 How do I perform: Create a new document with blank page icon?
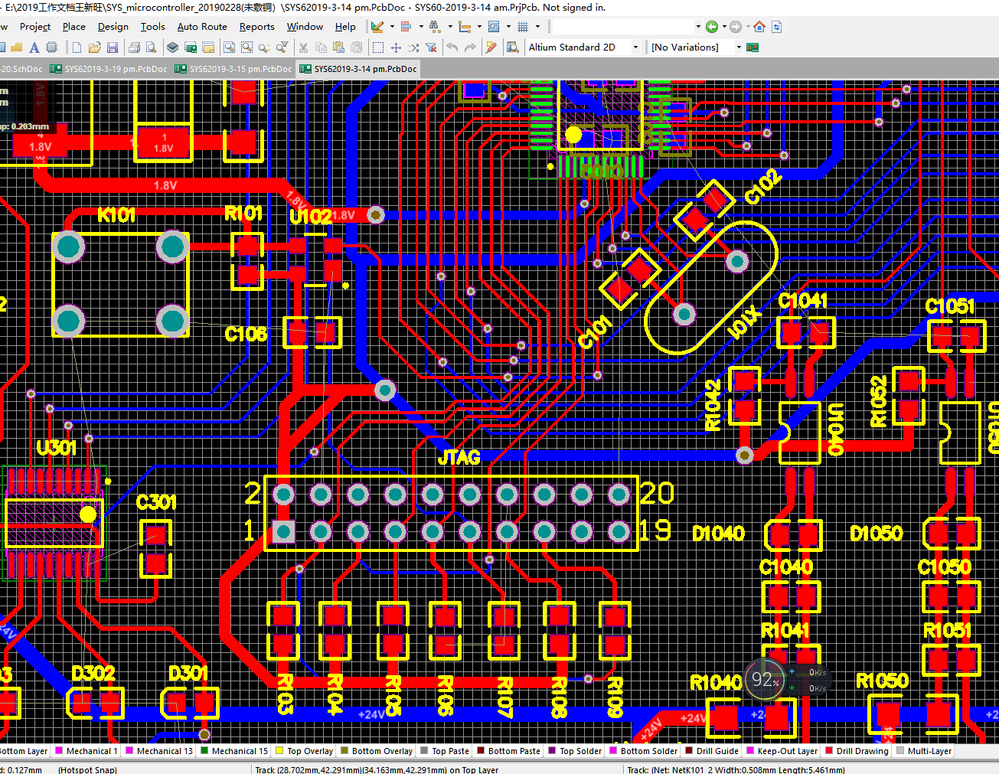tap(76, 47)
